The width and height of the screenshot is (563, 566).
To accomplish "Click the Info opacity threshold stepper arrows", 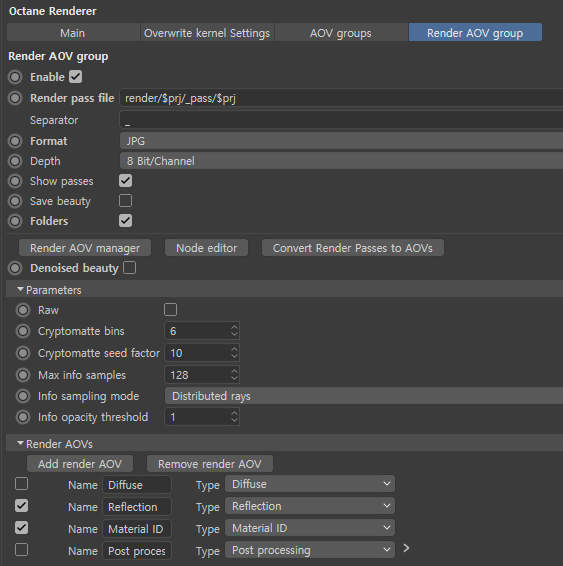I will click(x=234, y=417).
